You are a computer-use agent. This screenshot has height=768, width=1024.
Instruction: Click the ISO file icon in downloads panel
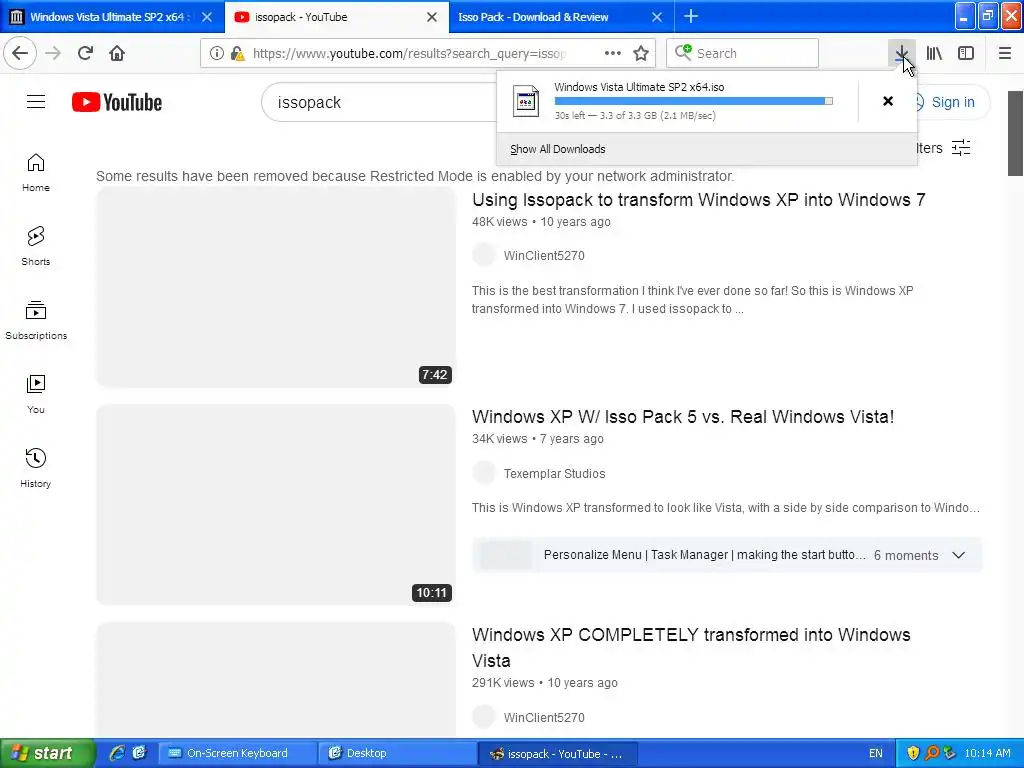[x=526, y=101]
